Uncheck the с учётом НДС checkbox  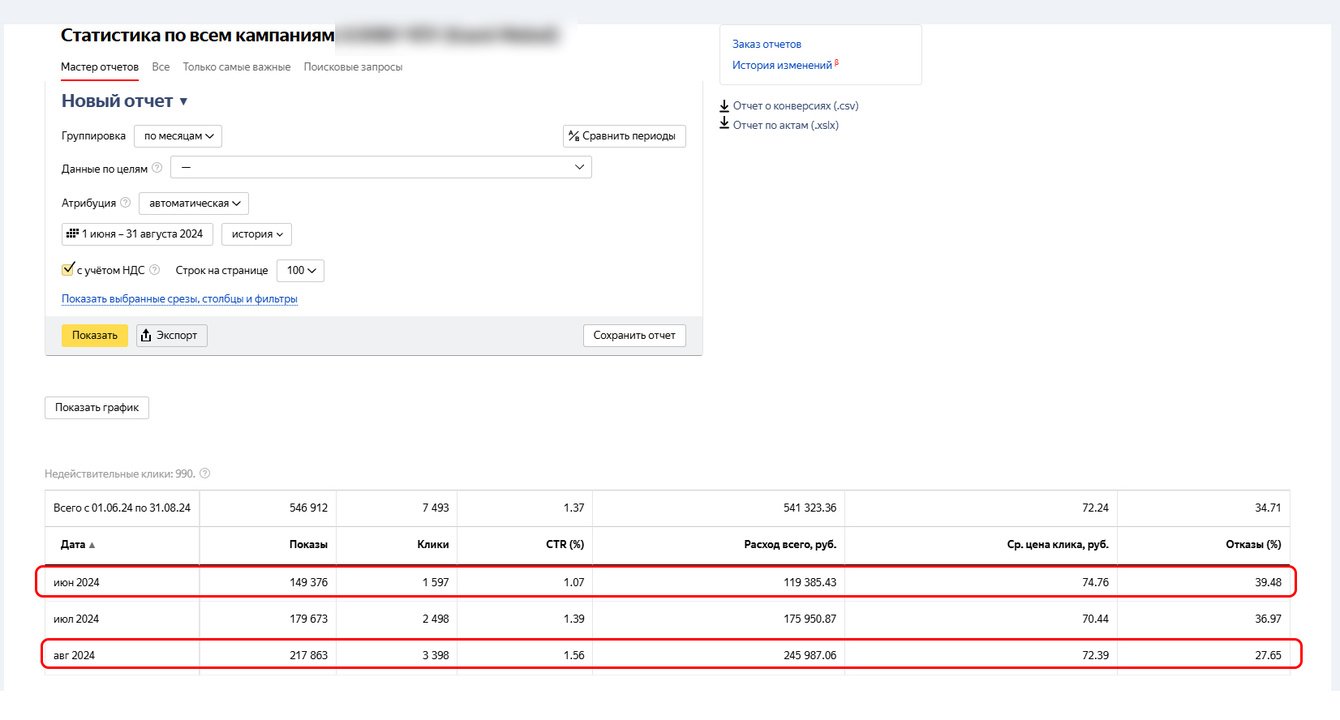[x=68, y=270]
